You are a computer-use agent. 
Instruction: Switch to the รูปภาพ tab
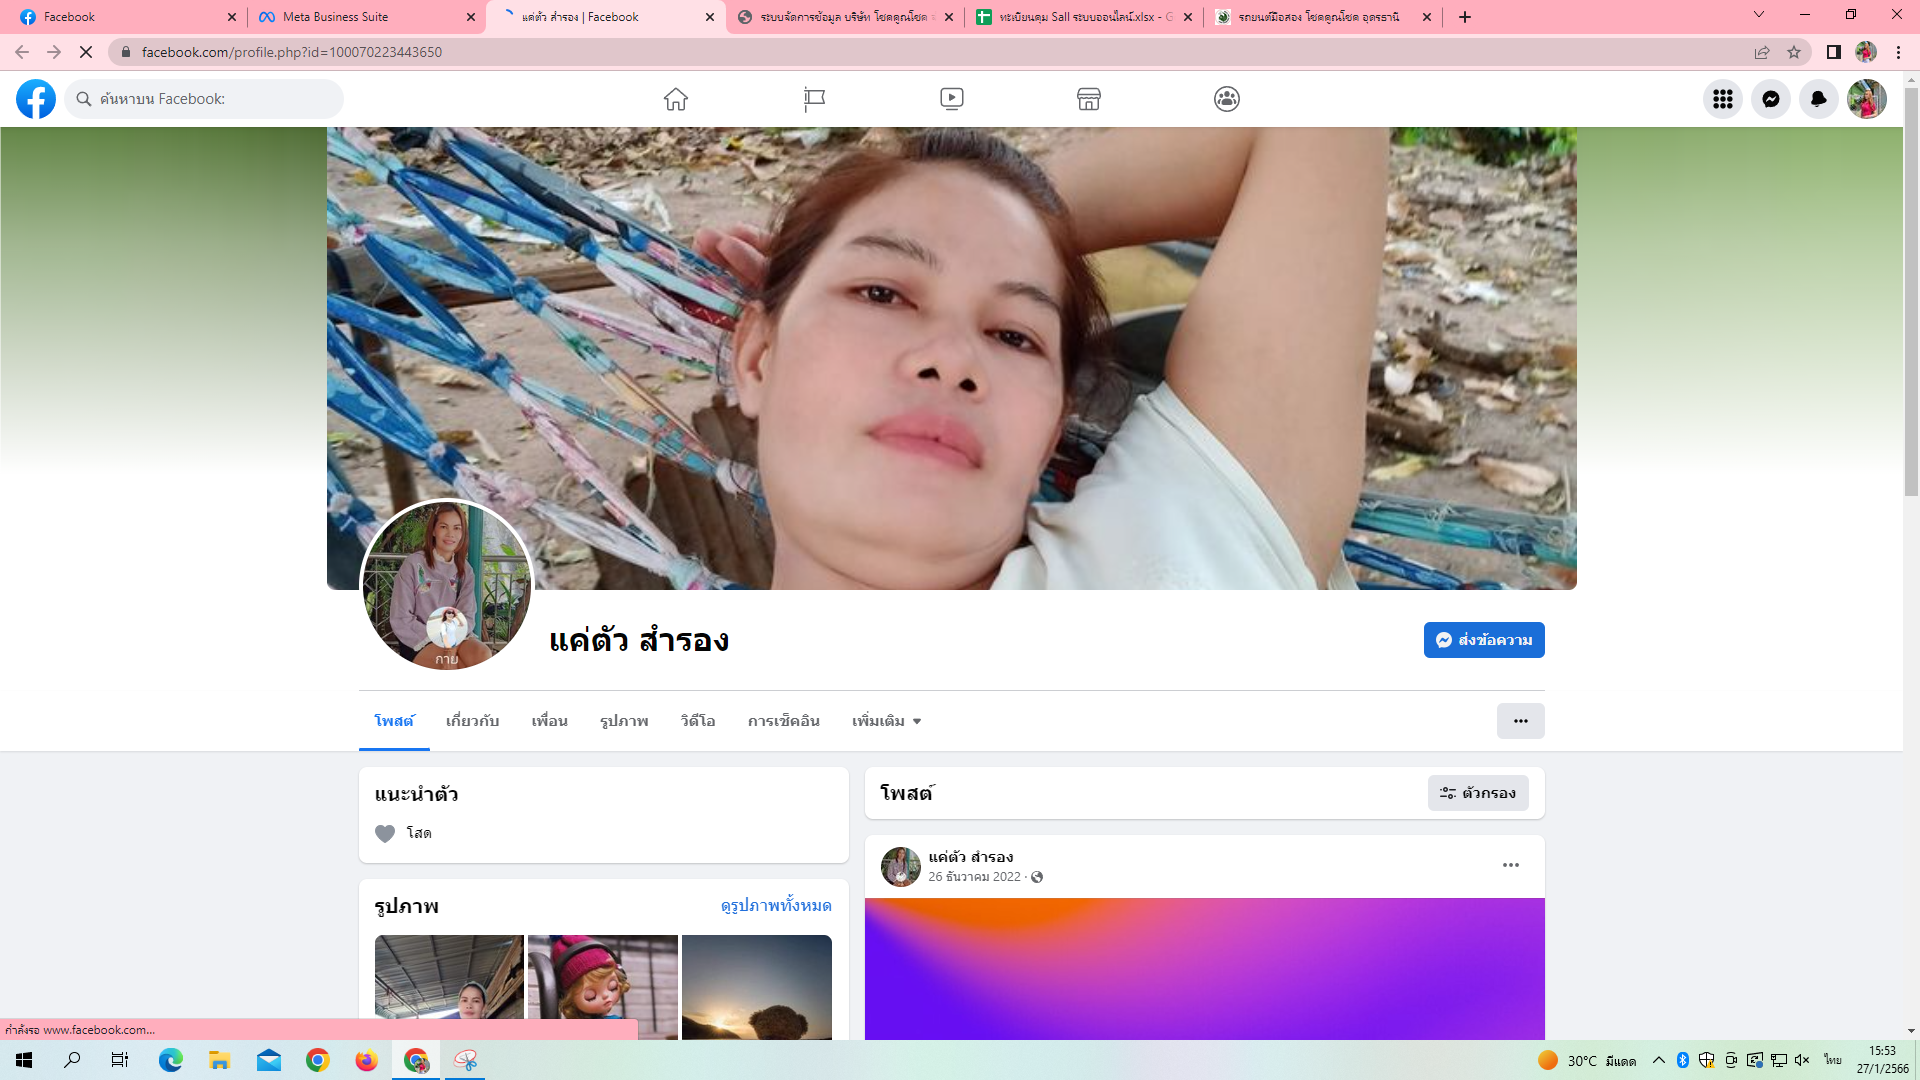click(624, 721)
